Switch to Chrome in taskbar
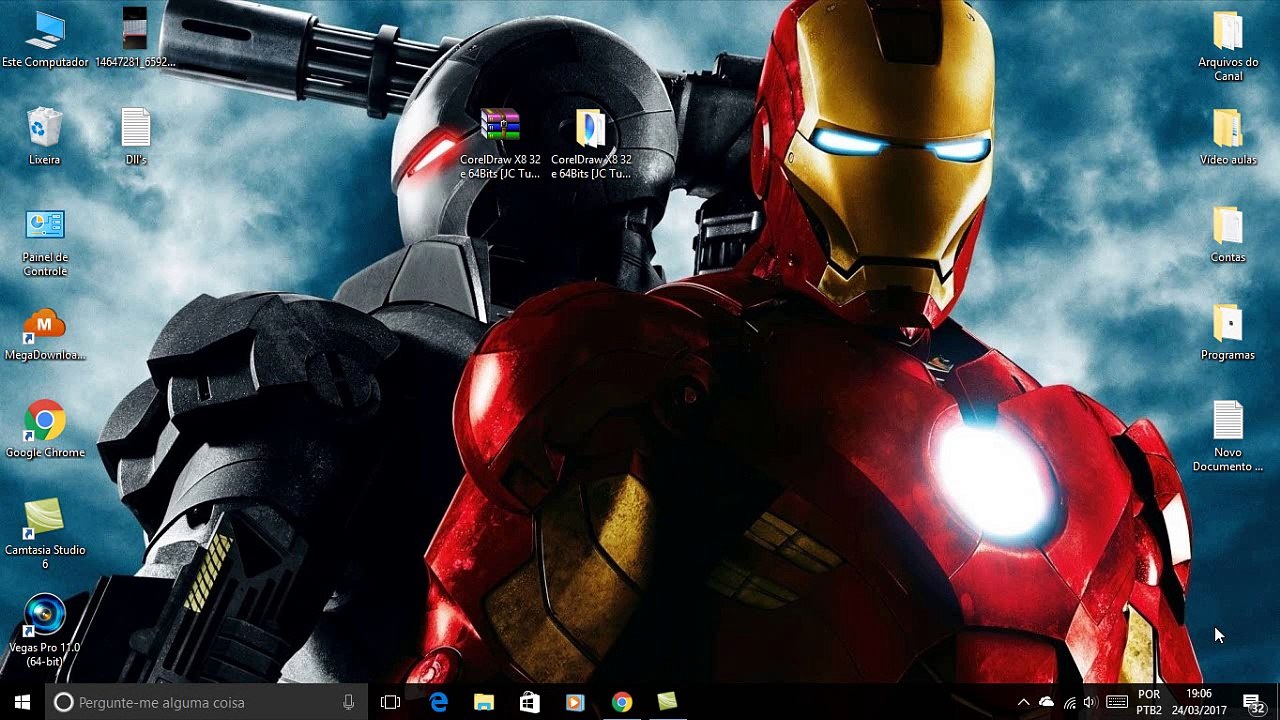Viewport: 1280px width, 720px height. 622,702
